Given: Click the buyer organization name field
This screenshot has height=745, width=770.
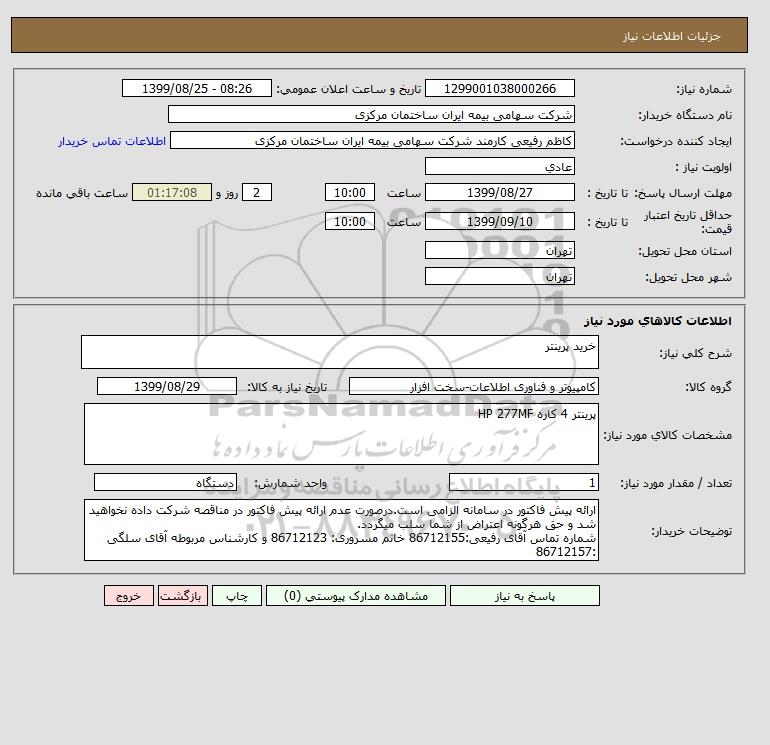Looking at the screenshot, I should (371, 114).
